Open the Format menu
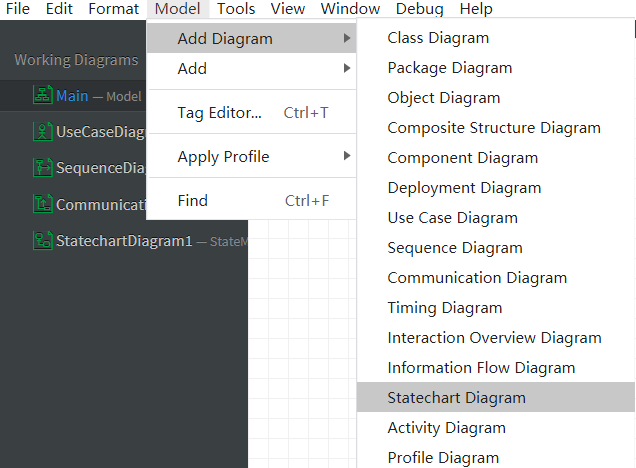Viewport: 636px width, 468px height. (x=113, y=9)
